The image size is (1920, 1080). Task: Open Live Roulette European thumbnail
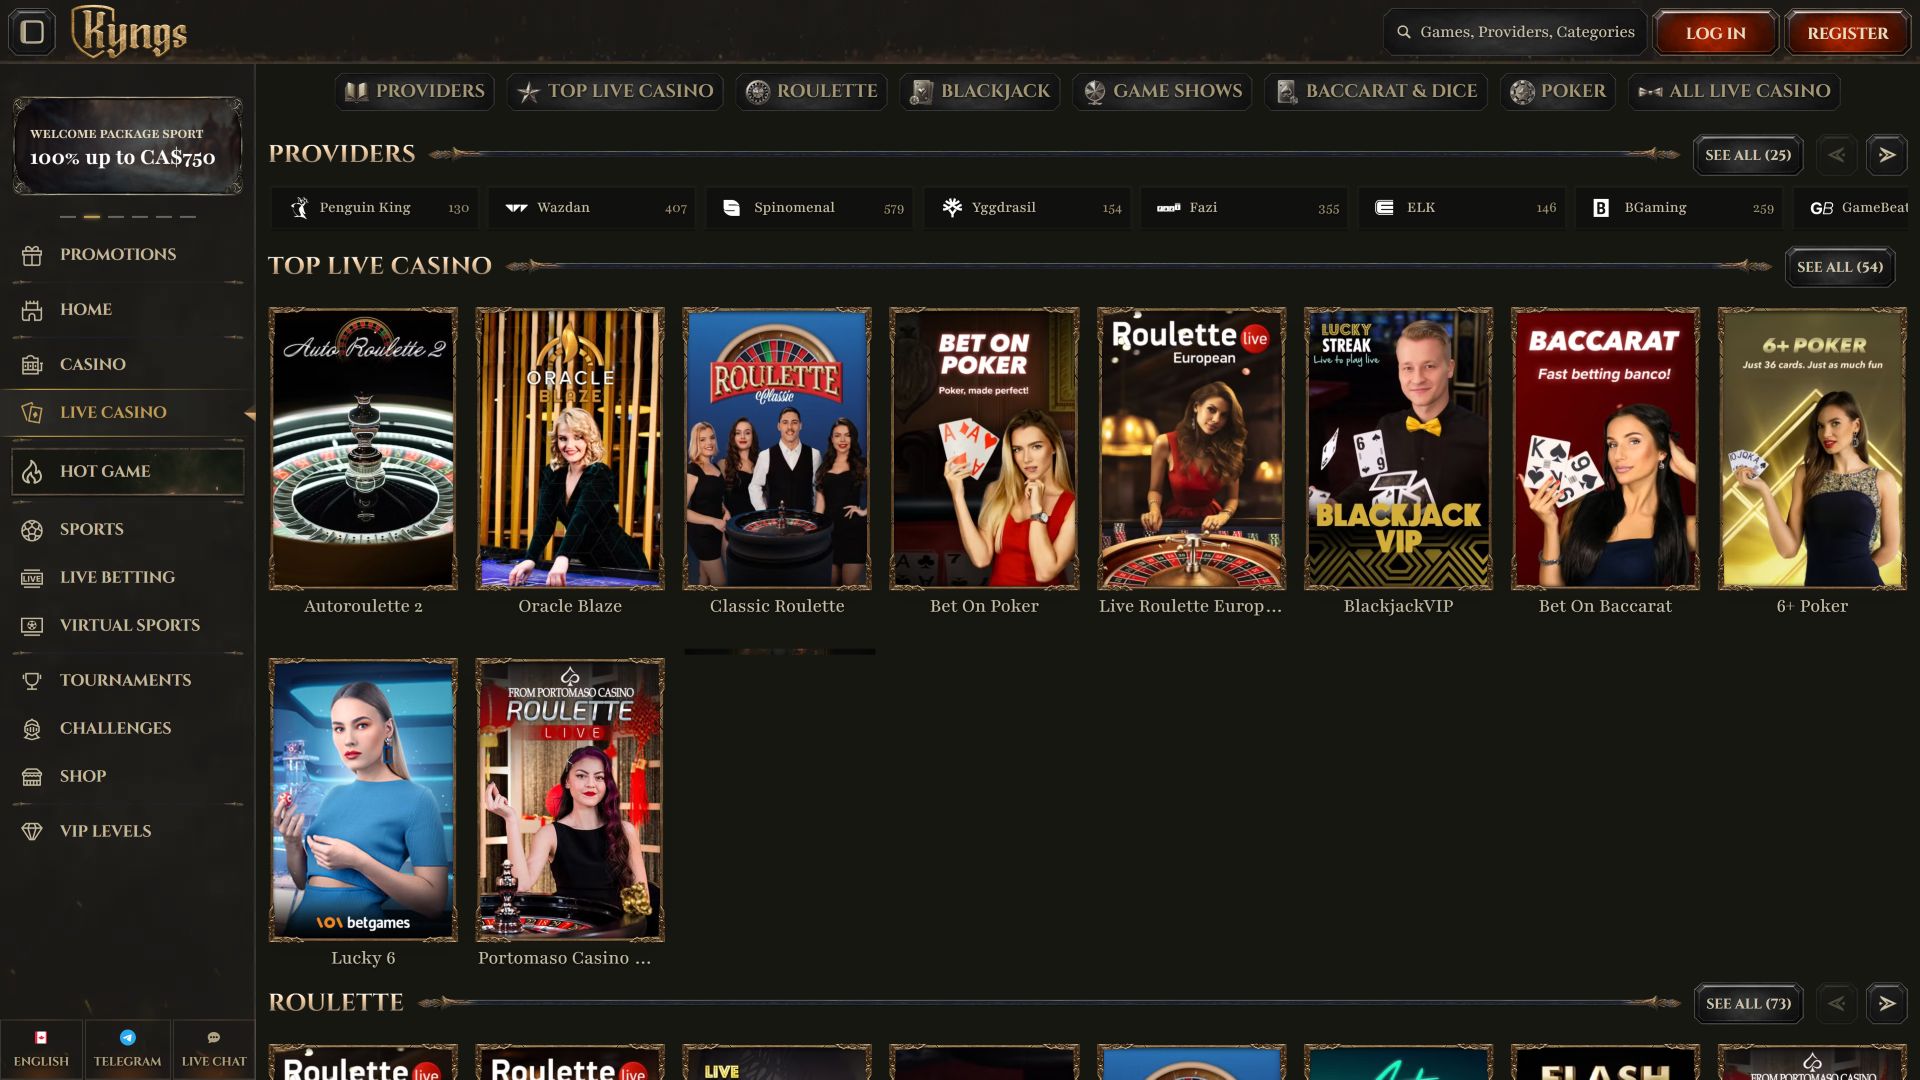point(1191,448)
